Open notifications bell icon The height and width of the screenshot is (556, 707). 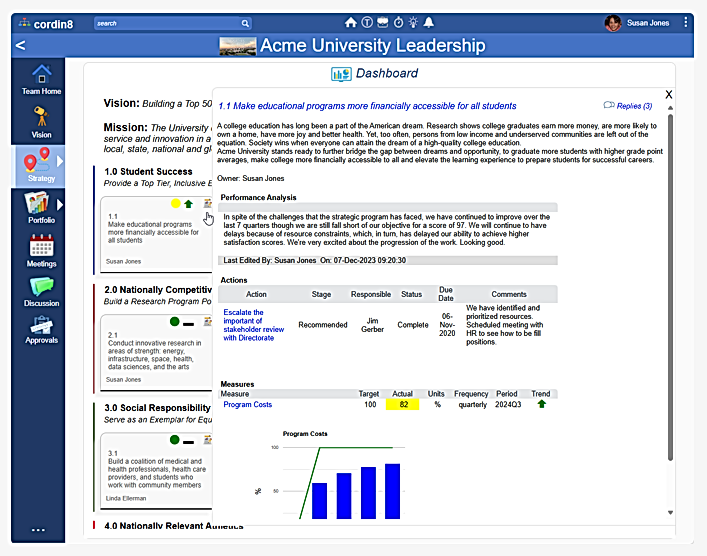(429, 23)
